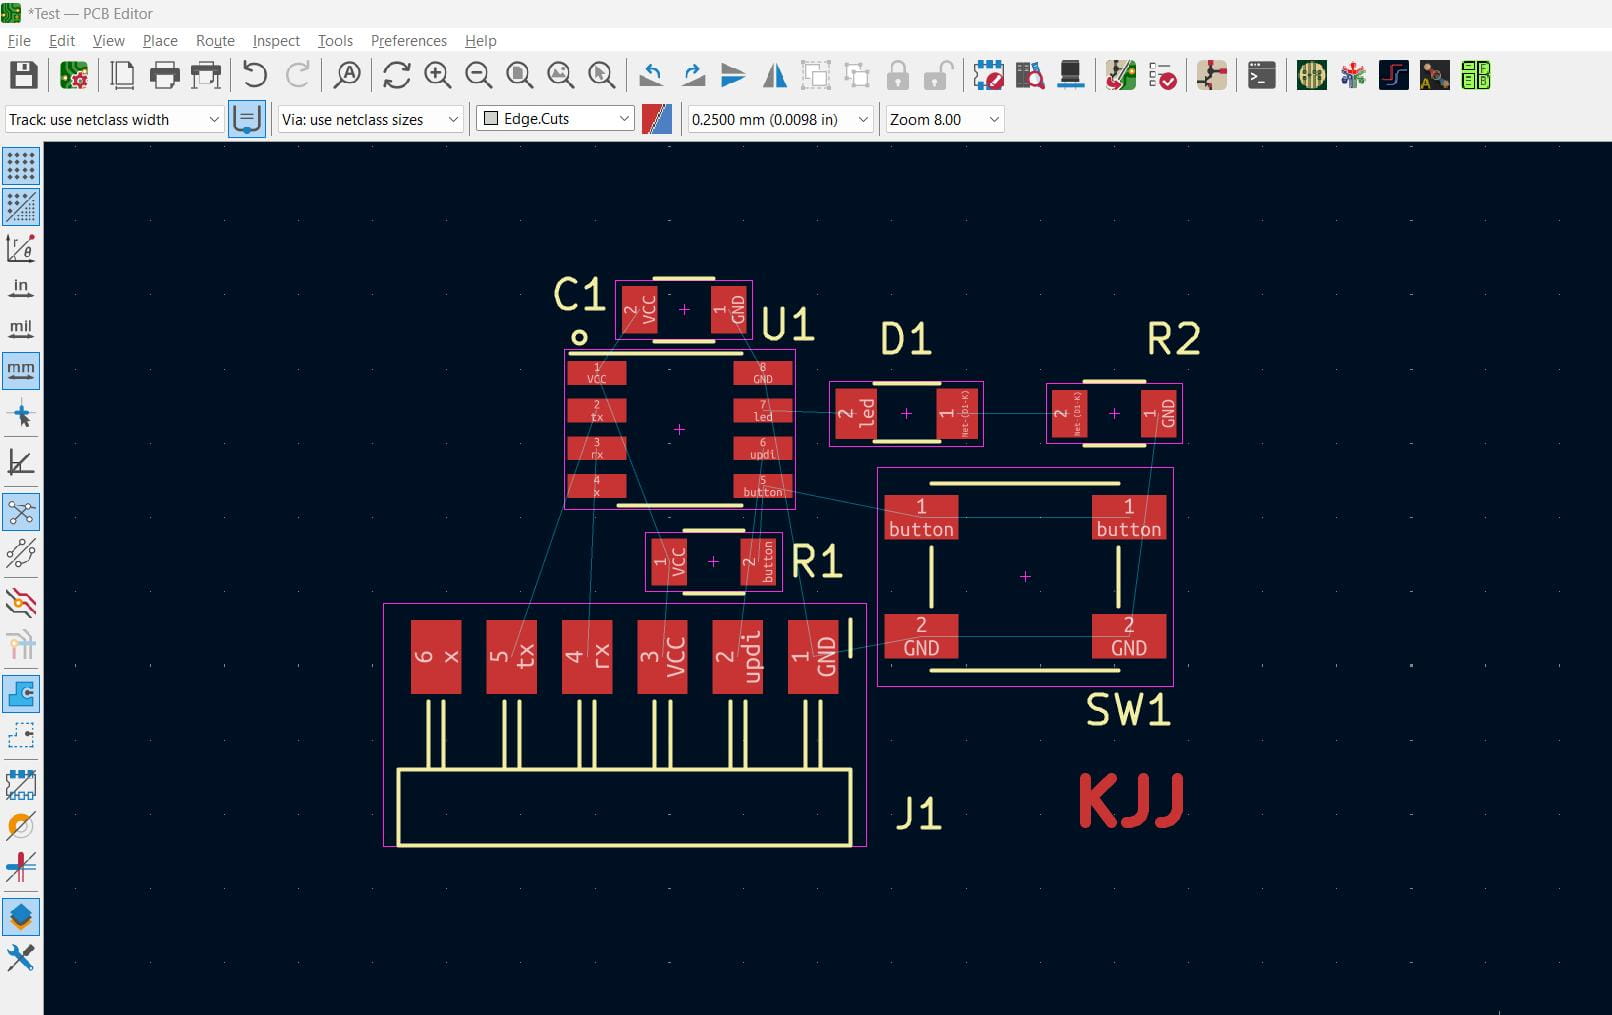Screen dimensions: 1612x1015
Task: Rotate selection clockwise
Action: (x=692, y=75)
